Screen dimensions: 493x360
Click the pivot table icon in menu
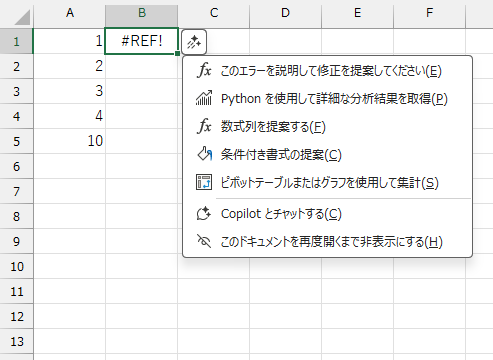(x=204, y=182)
